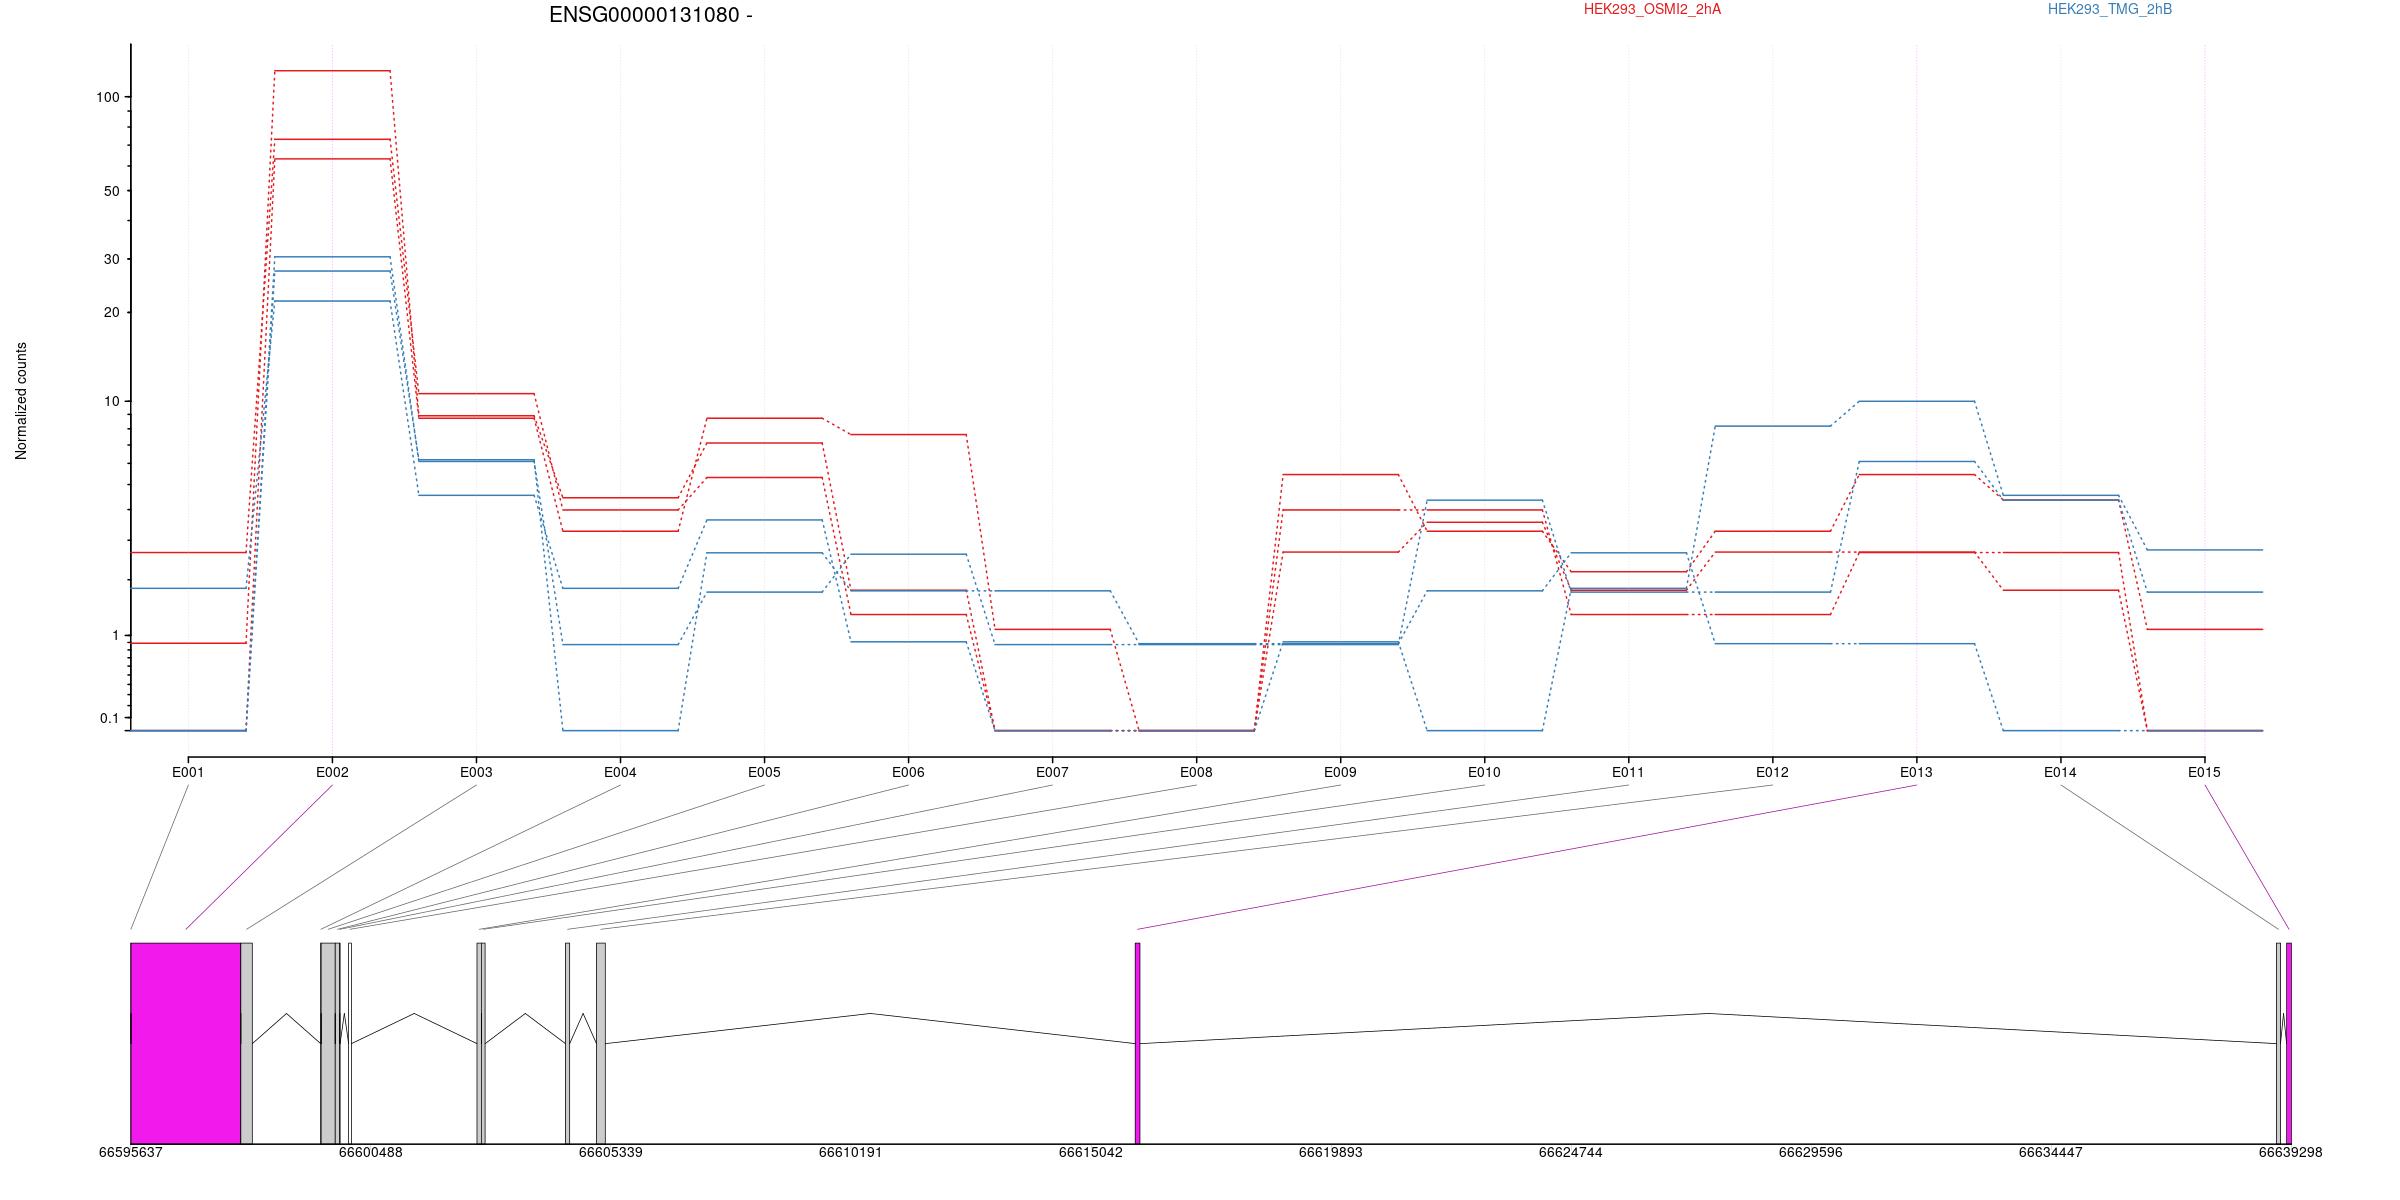Click the E008 exon label
Screen dimensions: 2400x1200
[x=1196, y=772]
